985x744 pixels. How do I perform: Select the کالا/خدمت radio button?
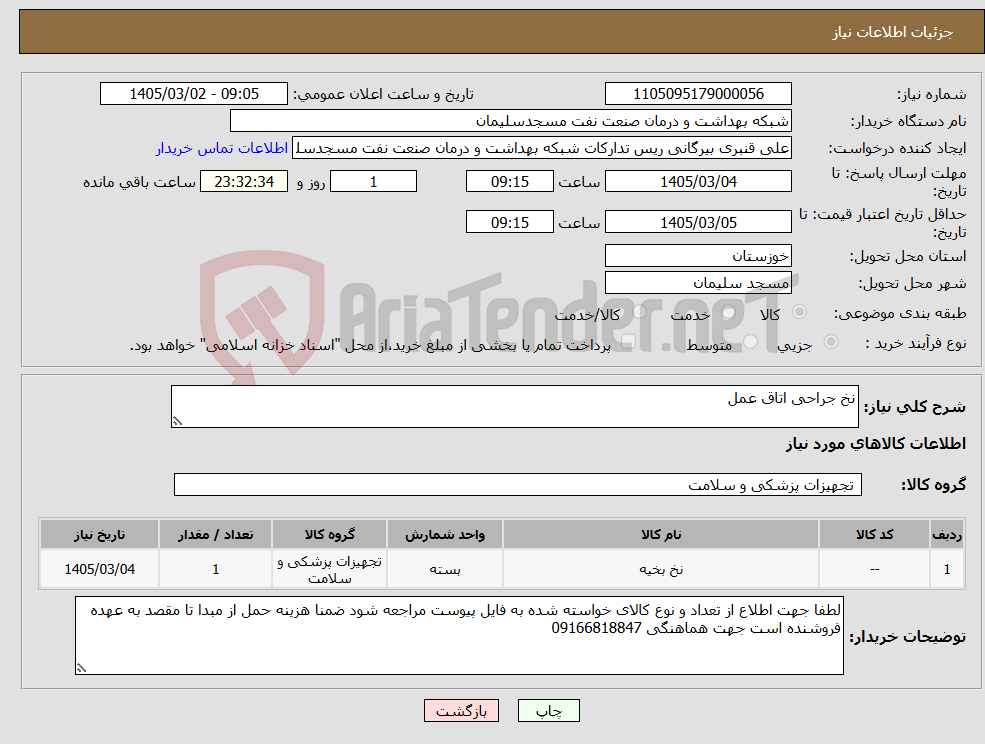(639, 312)
